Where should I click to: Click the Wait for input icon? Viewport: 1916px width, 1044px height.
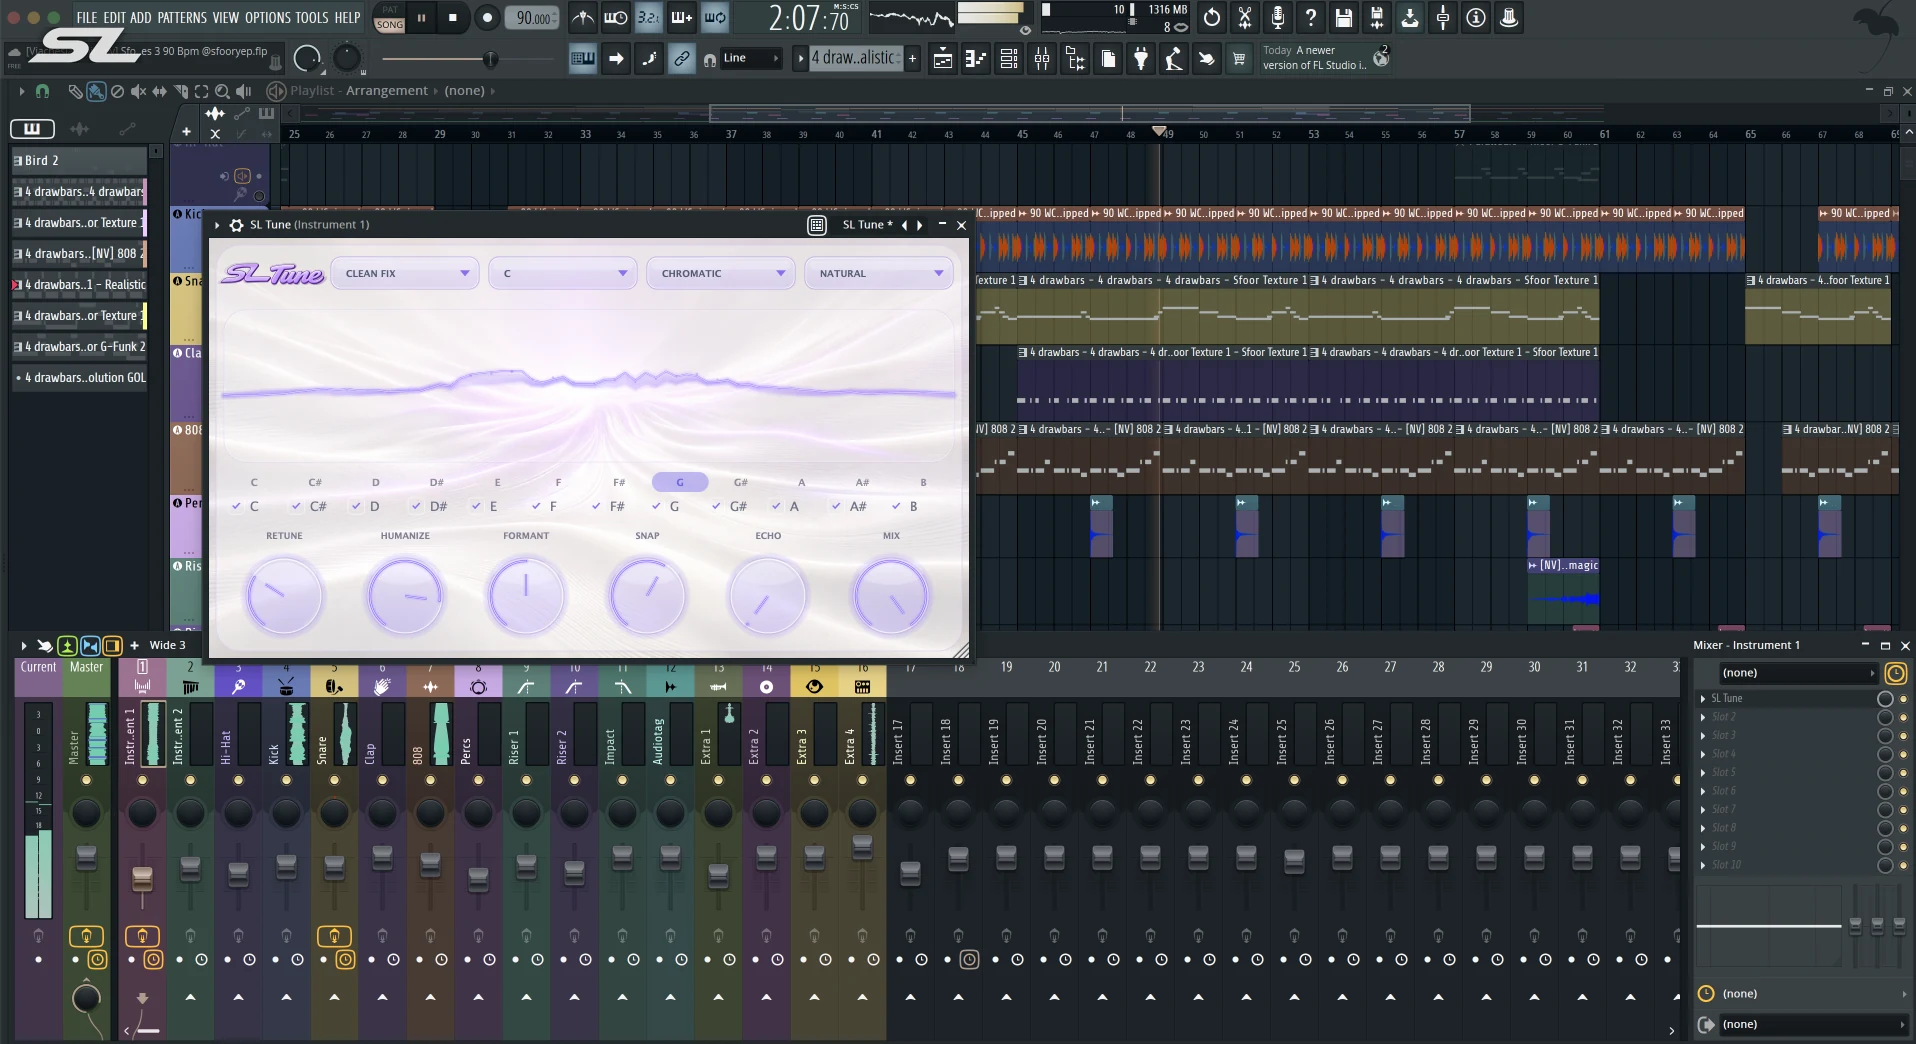point(616,17)
